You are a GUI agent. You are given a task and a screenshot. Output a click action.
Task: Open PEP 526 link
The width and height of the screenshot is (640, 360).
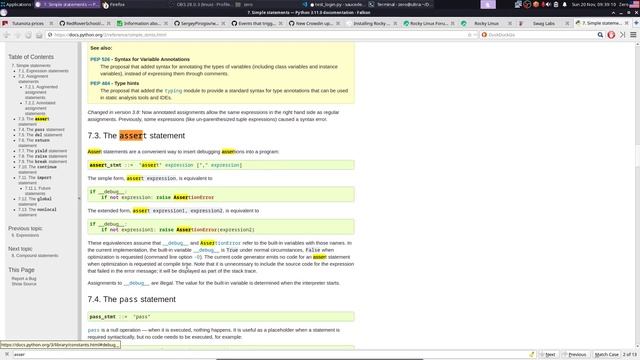100,59
